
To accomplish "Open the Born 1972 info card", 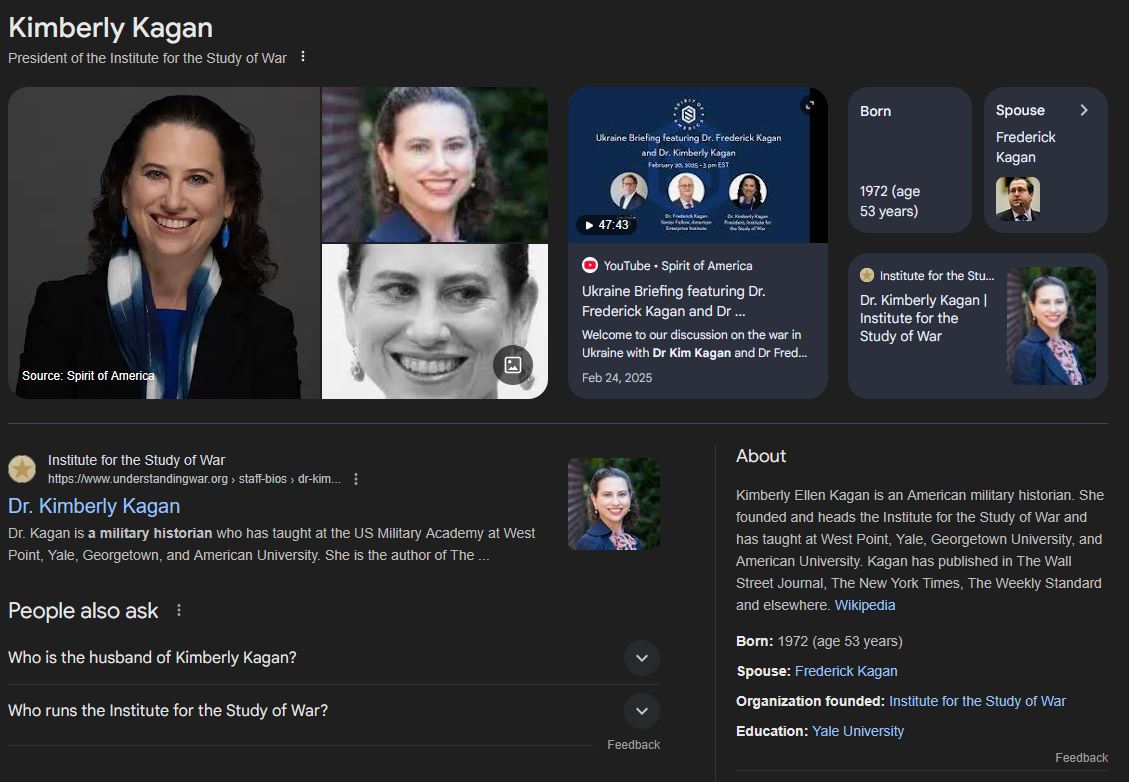I will (x=910, y=160).
